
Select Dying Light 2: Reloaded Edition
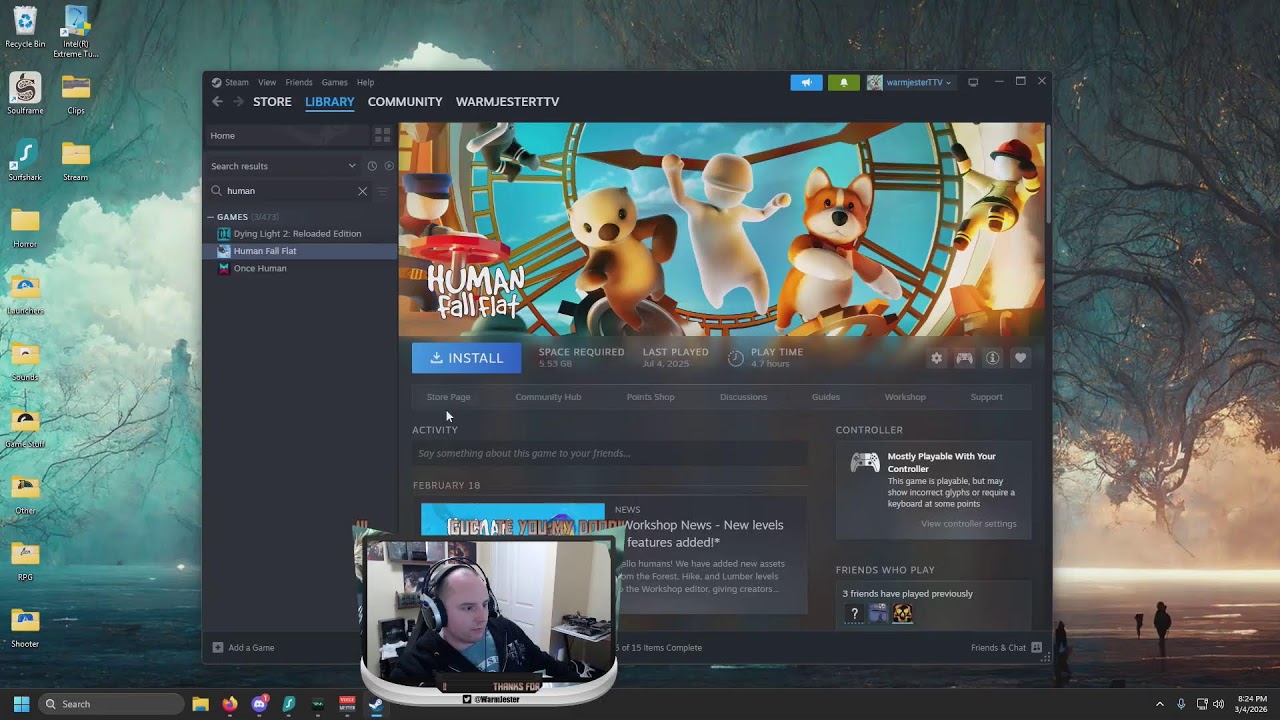pos(297,234)
